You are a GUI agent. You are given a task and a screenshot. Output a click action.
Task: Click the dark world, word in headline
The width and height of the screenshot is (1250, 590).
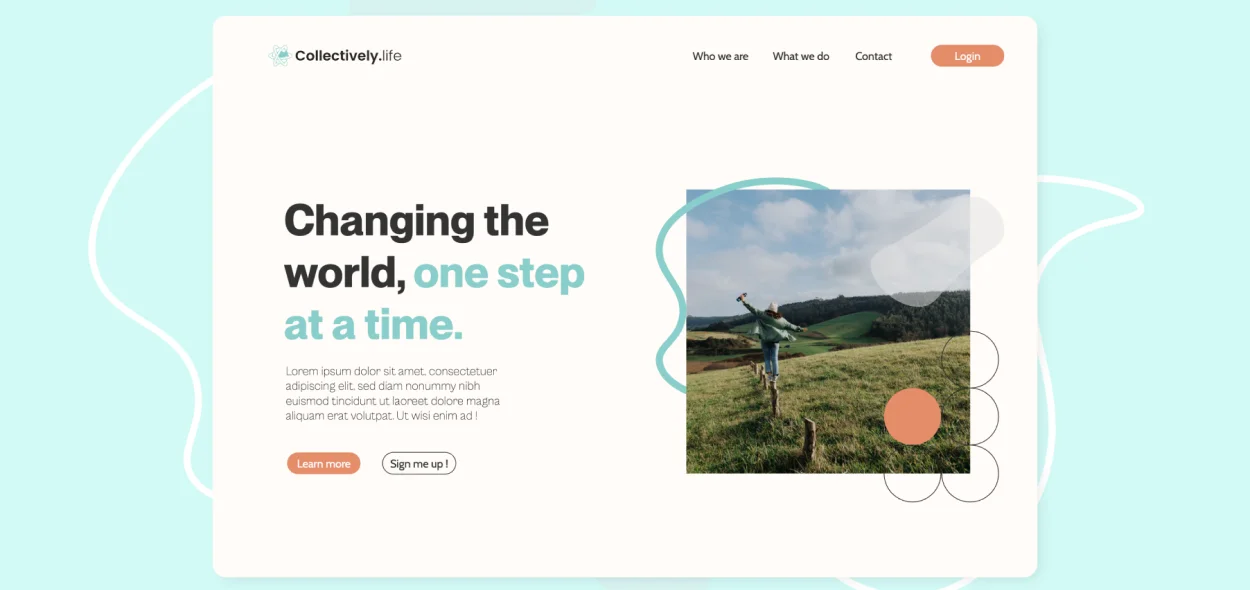pyautogui.click(x=345, y=273)
